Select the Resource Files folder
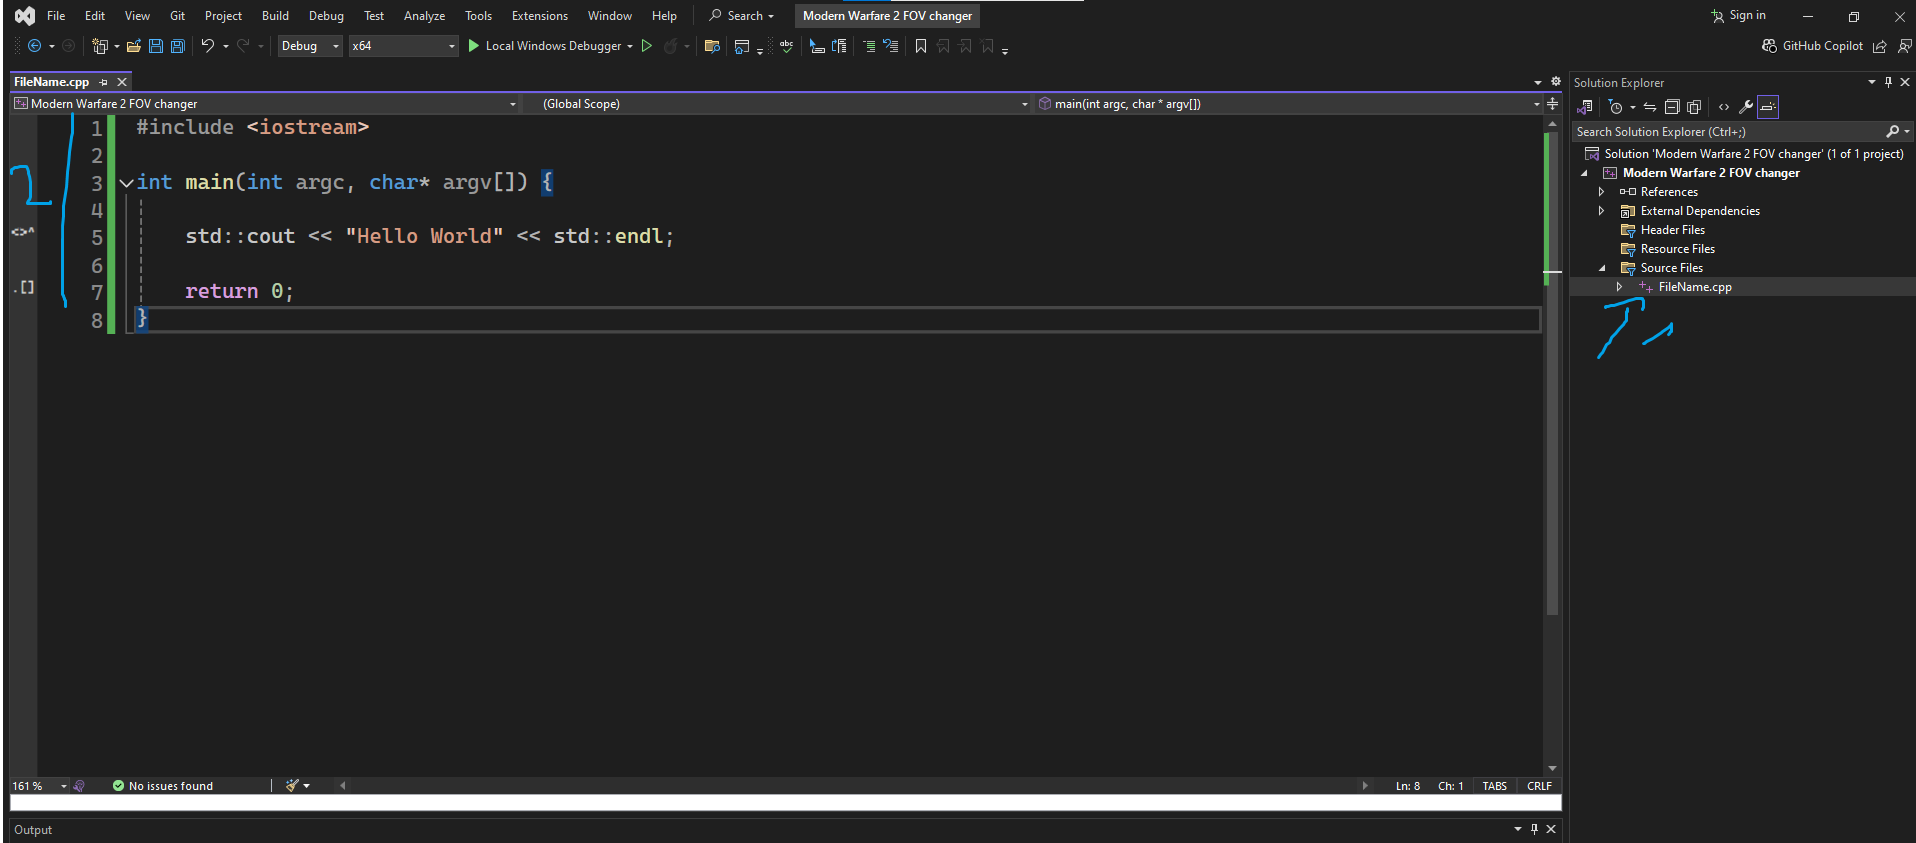This screenshot has height=843, width=1916. click(x=1677, y=249)
